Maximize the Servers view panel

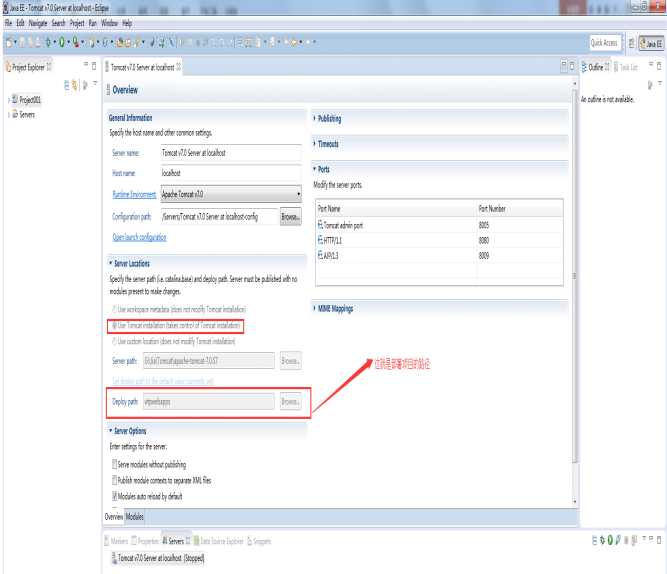click(659, 540)
